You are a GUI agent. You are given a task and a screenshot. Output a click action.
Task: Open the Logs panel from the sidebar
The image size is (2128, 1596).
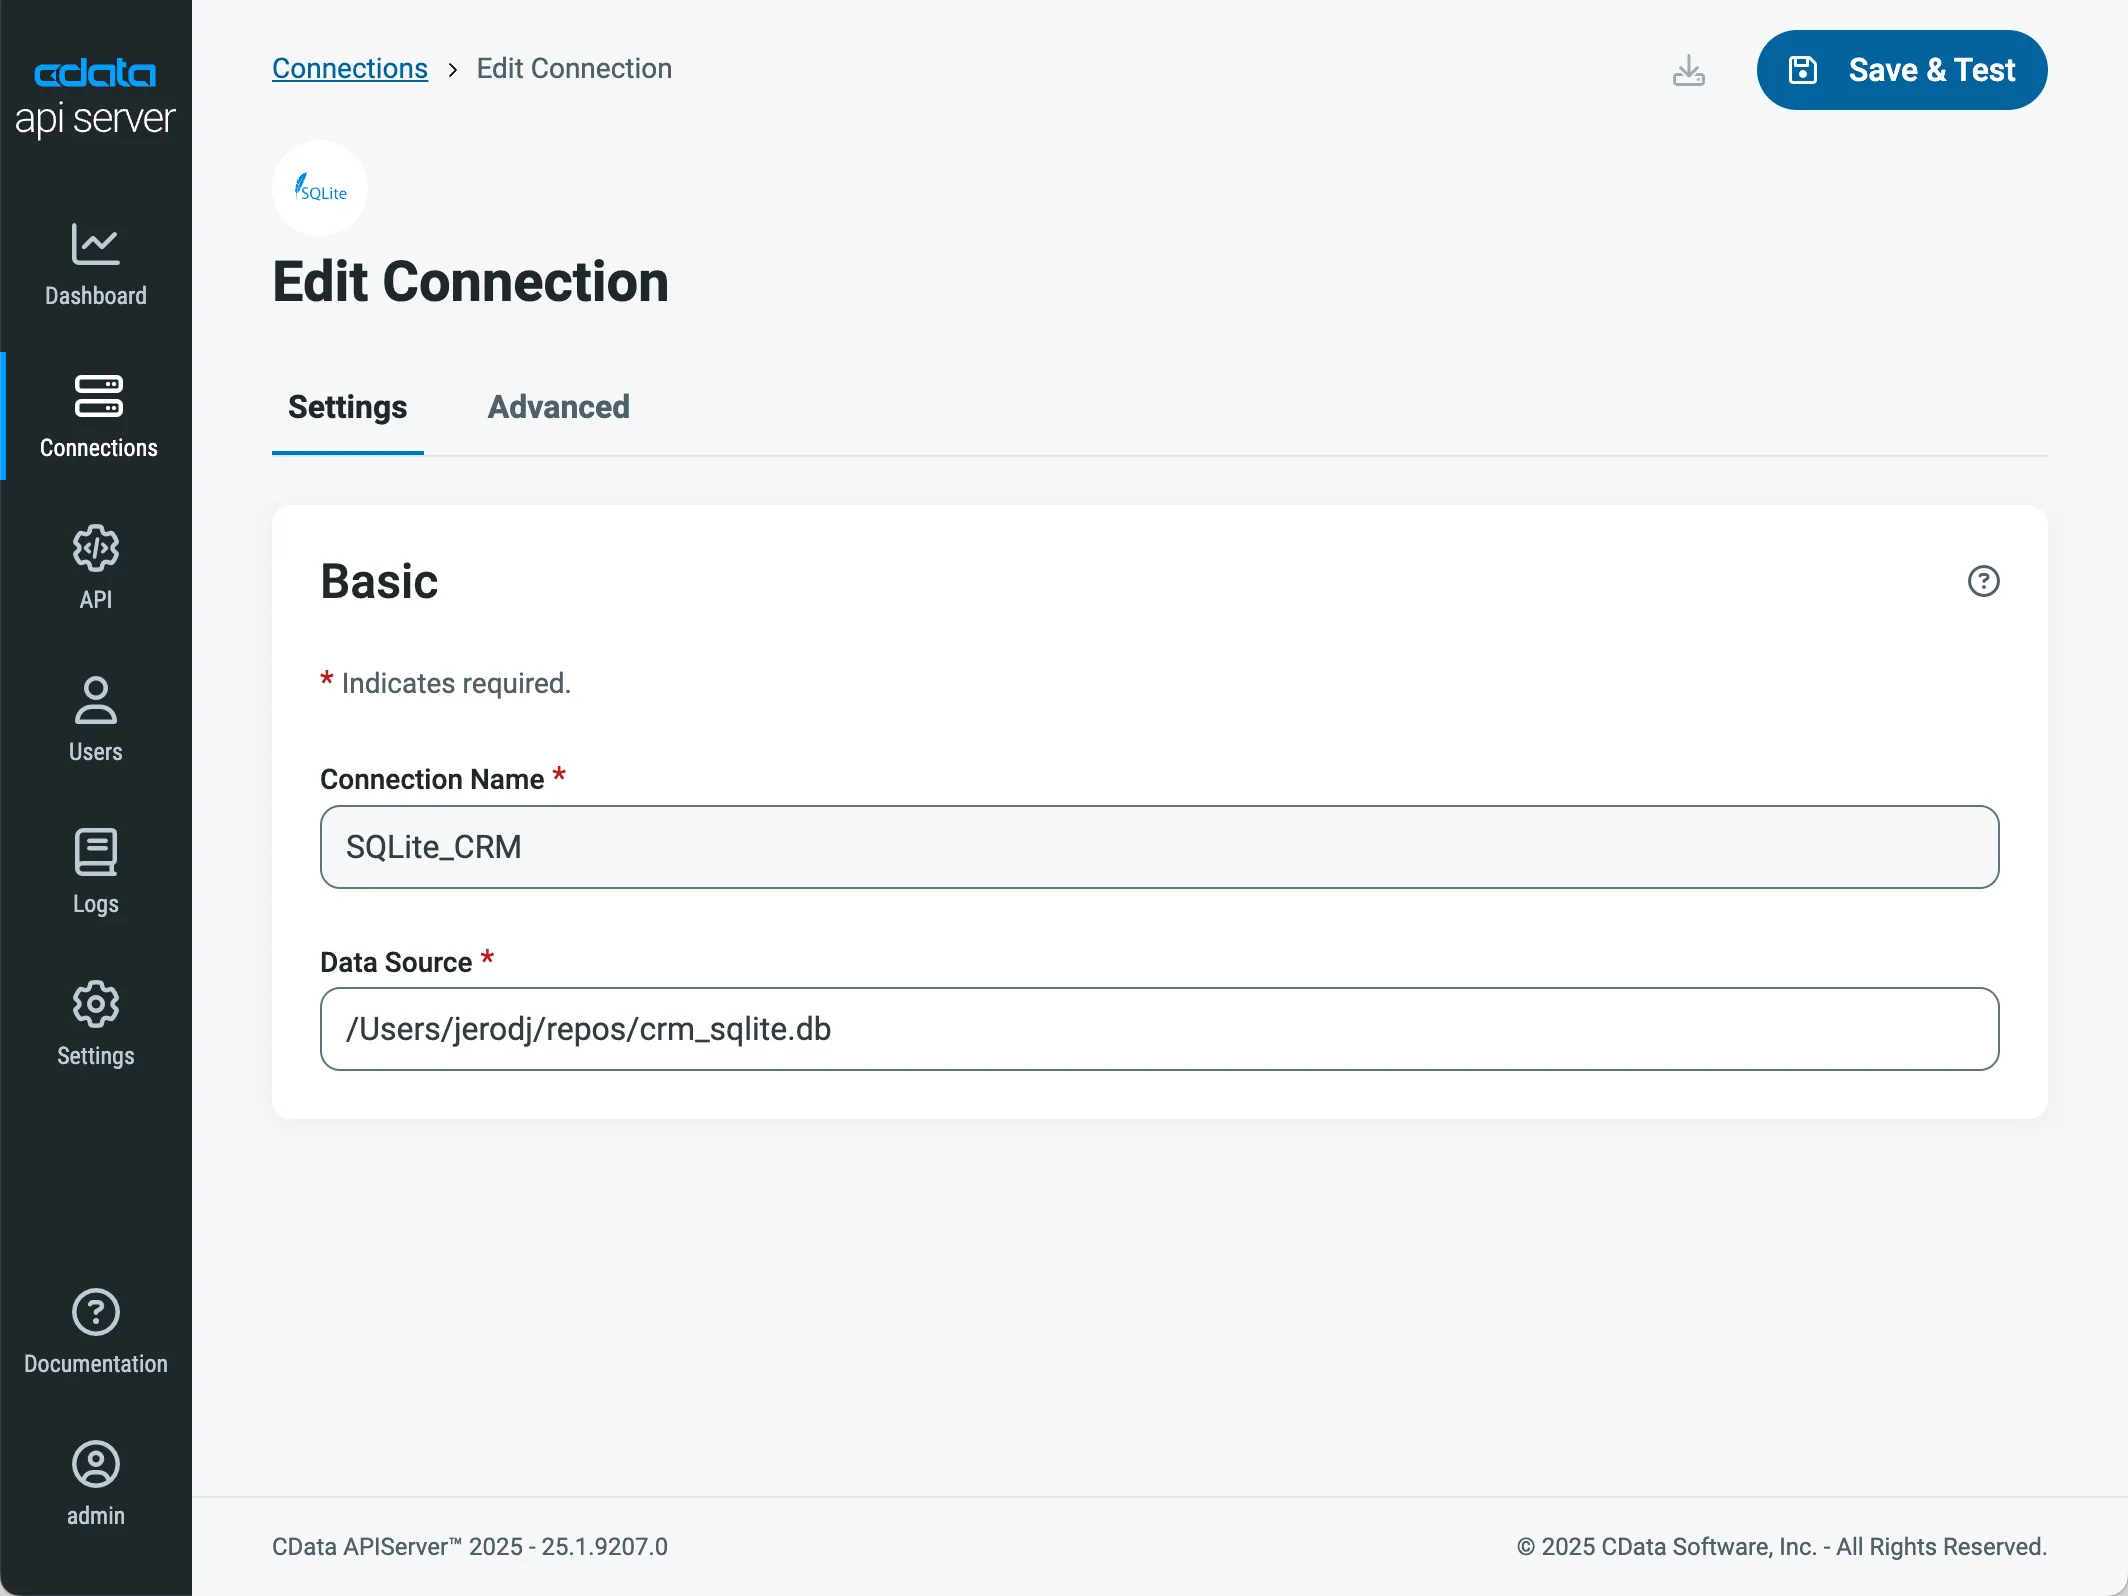click(95, 870)
